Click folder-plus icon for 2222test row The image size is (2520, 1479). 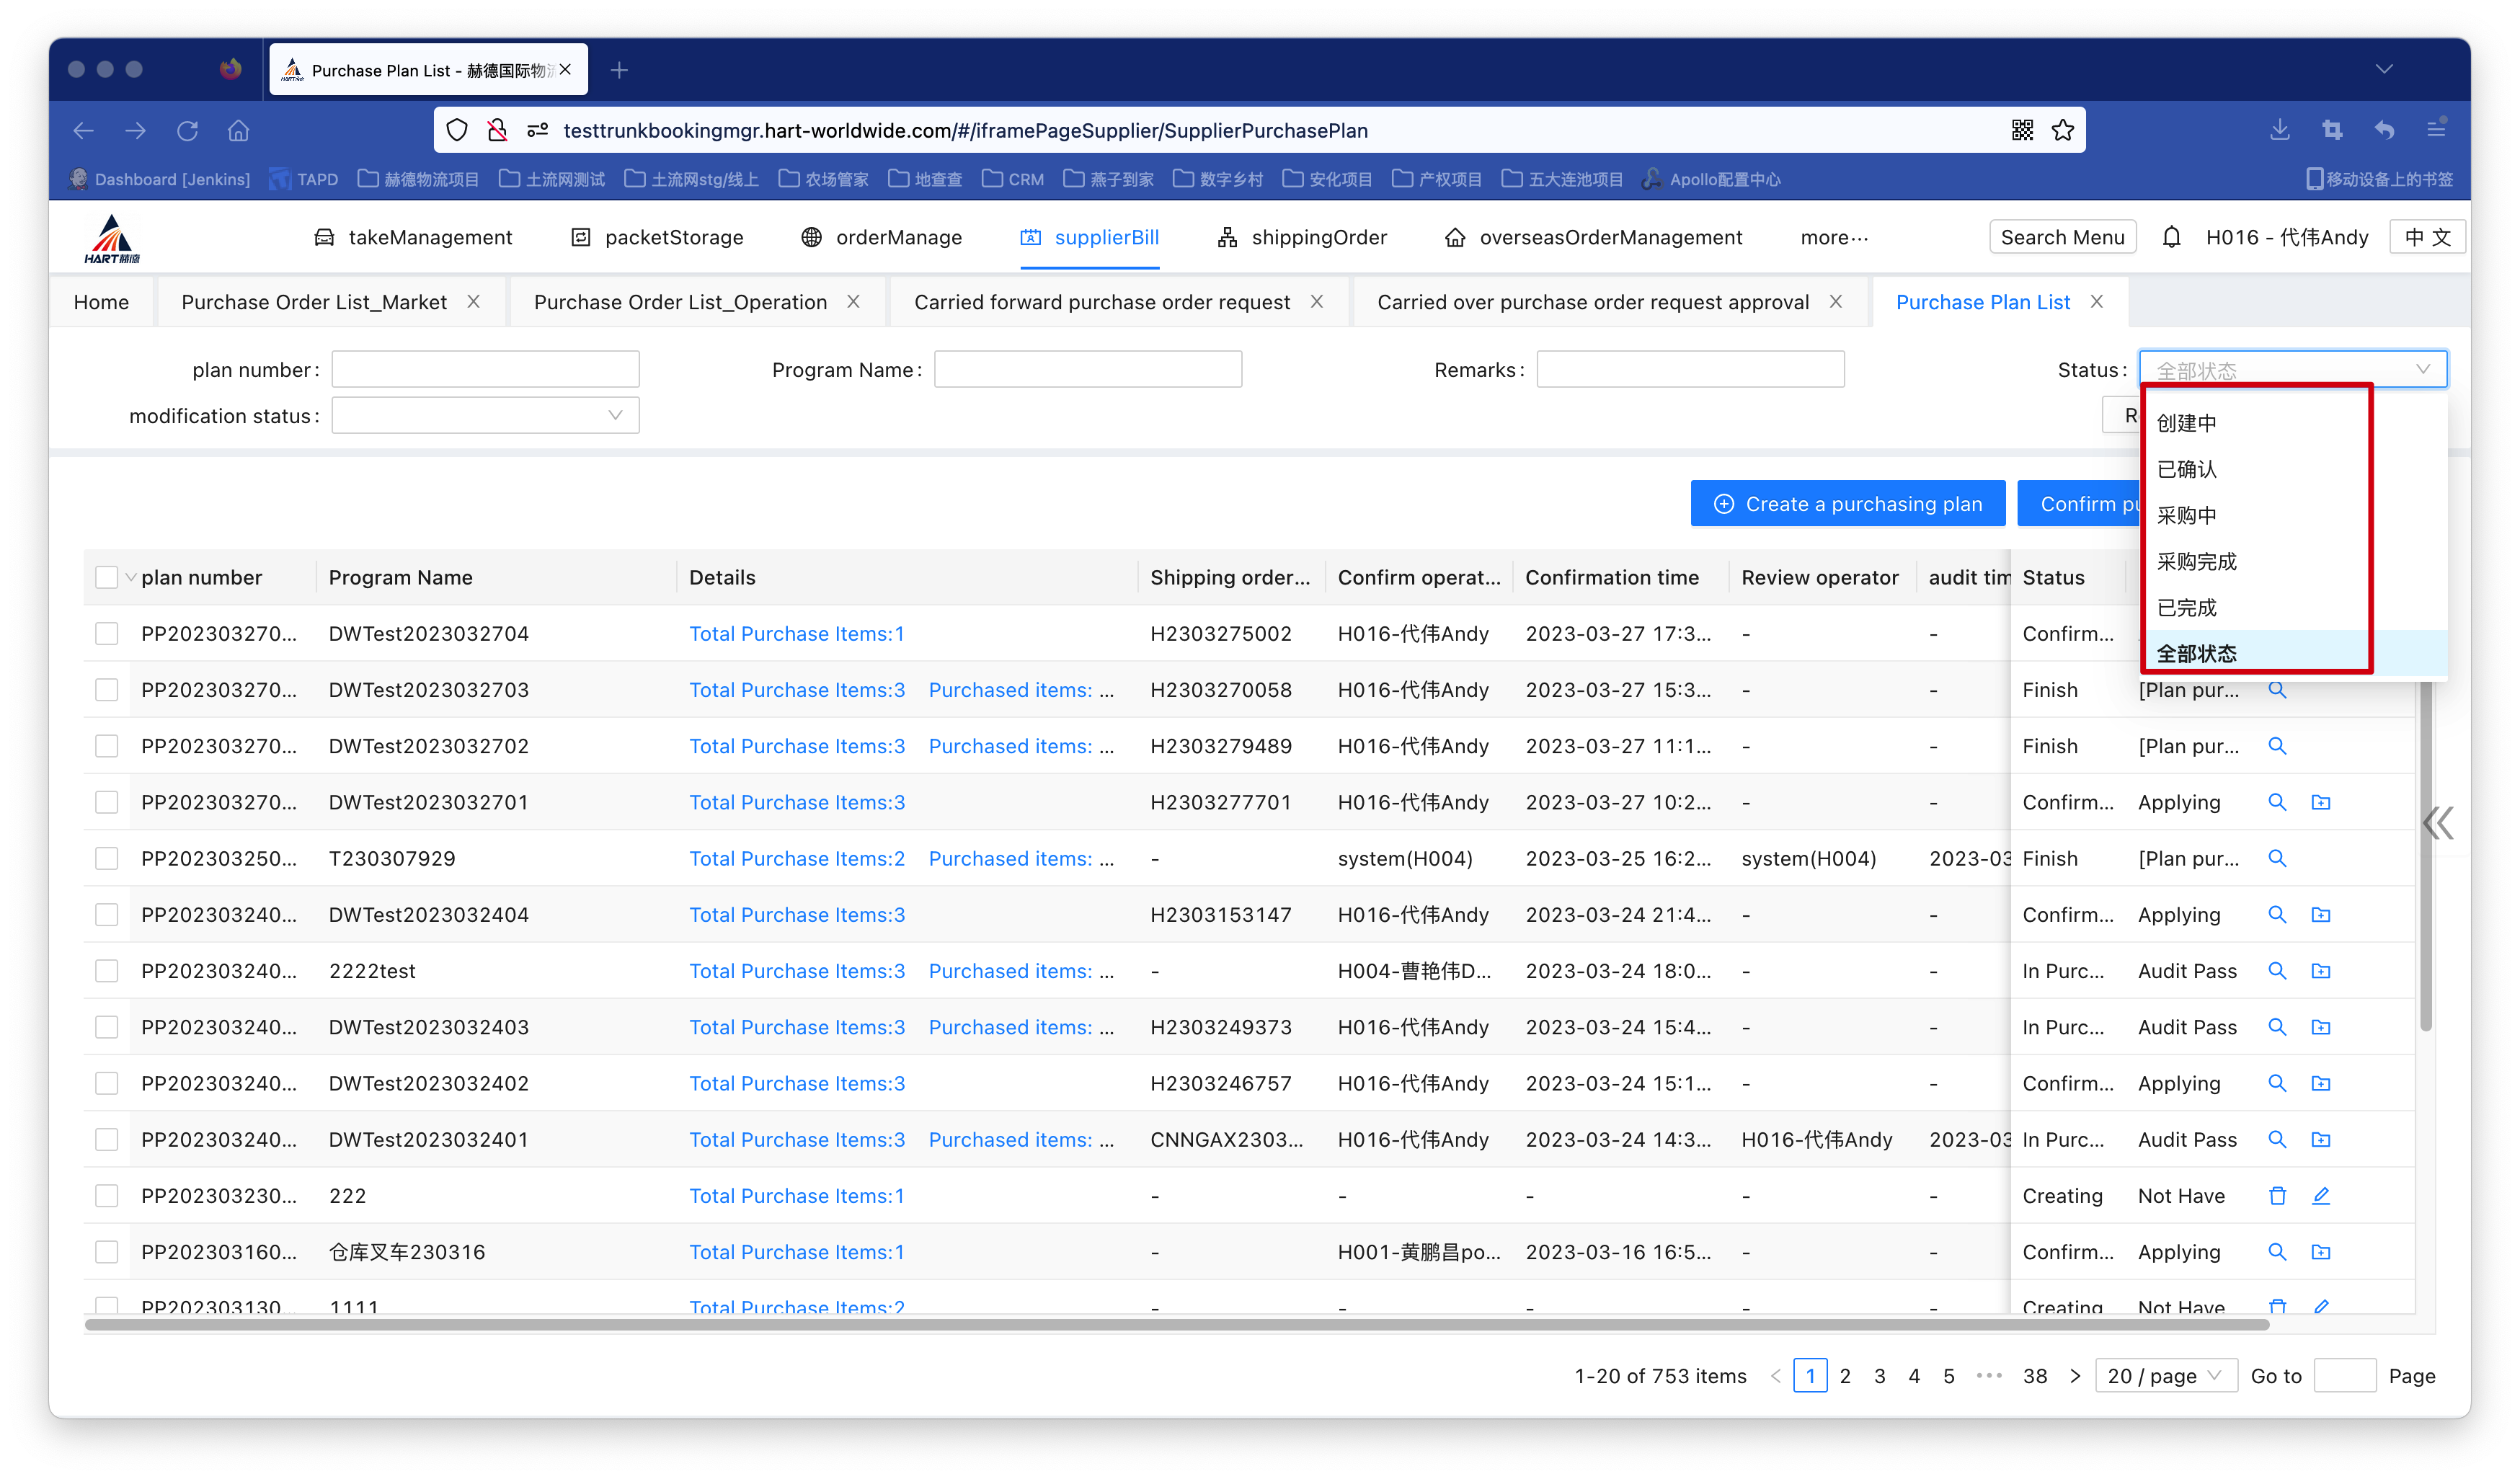[2321, 971]
